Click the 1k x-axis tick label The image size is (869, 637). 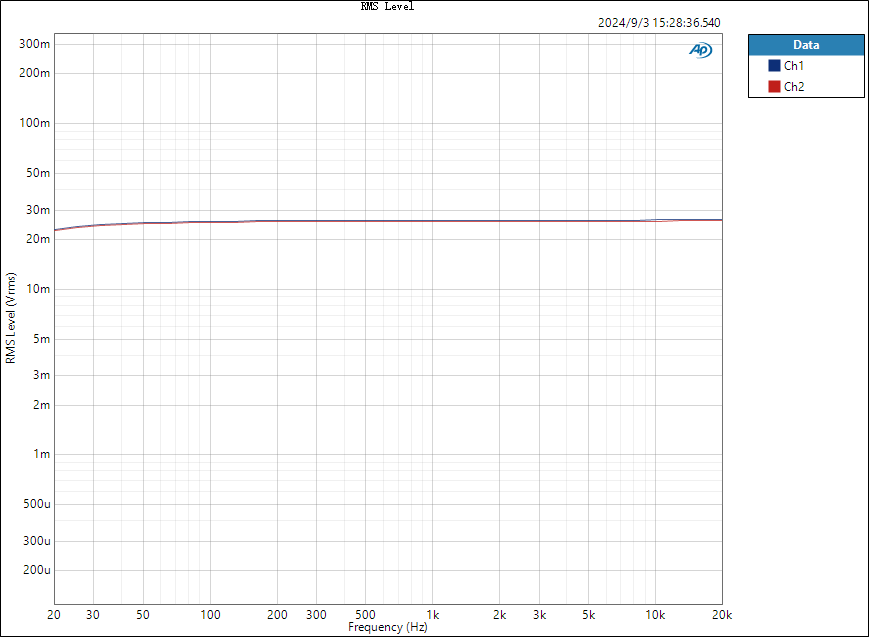pyautogui.click(x=433, y=615)
